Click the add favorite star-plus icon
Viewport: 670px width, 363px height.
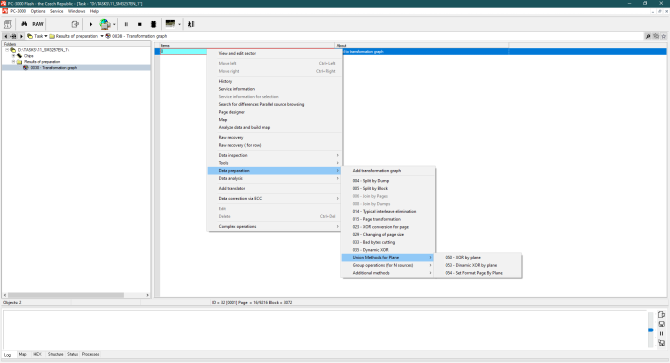pos(656,36)
